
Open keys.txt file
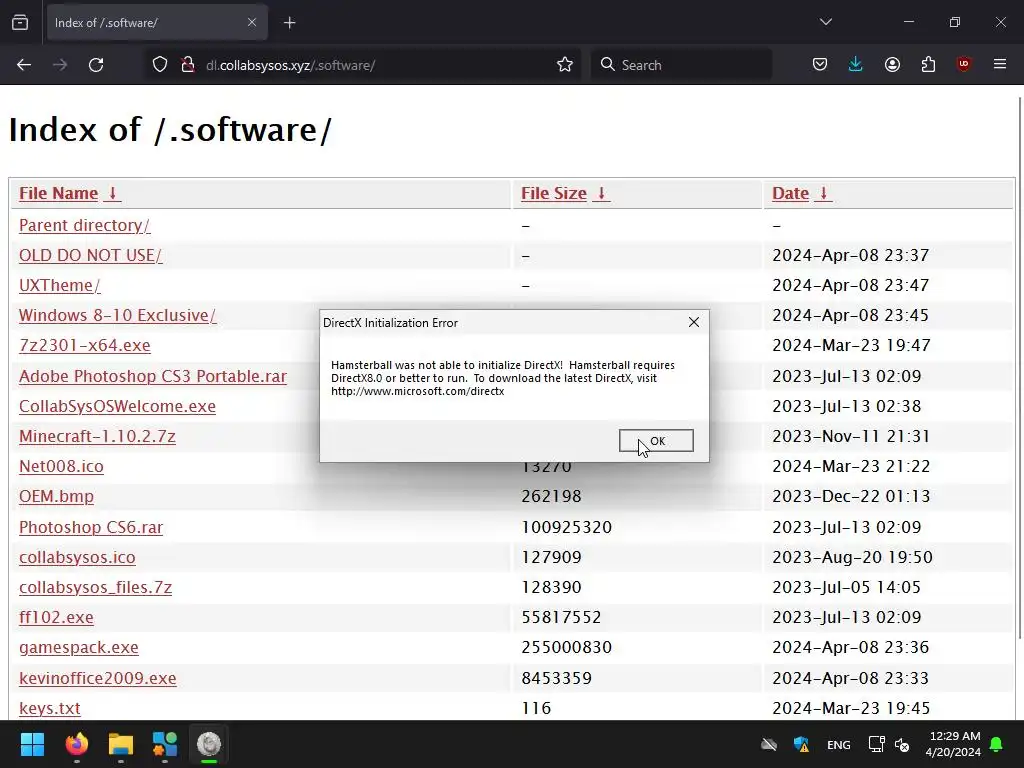50,709
